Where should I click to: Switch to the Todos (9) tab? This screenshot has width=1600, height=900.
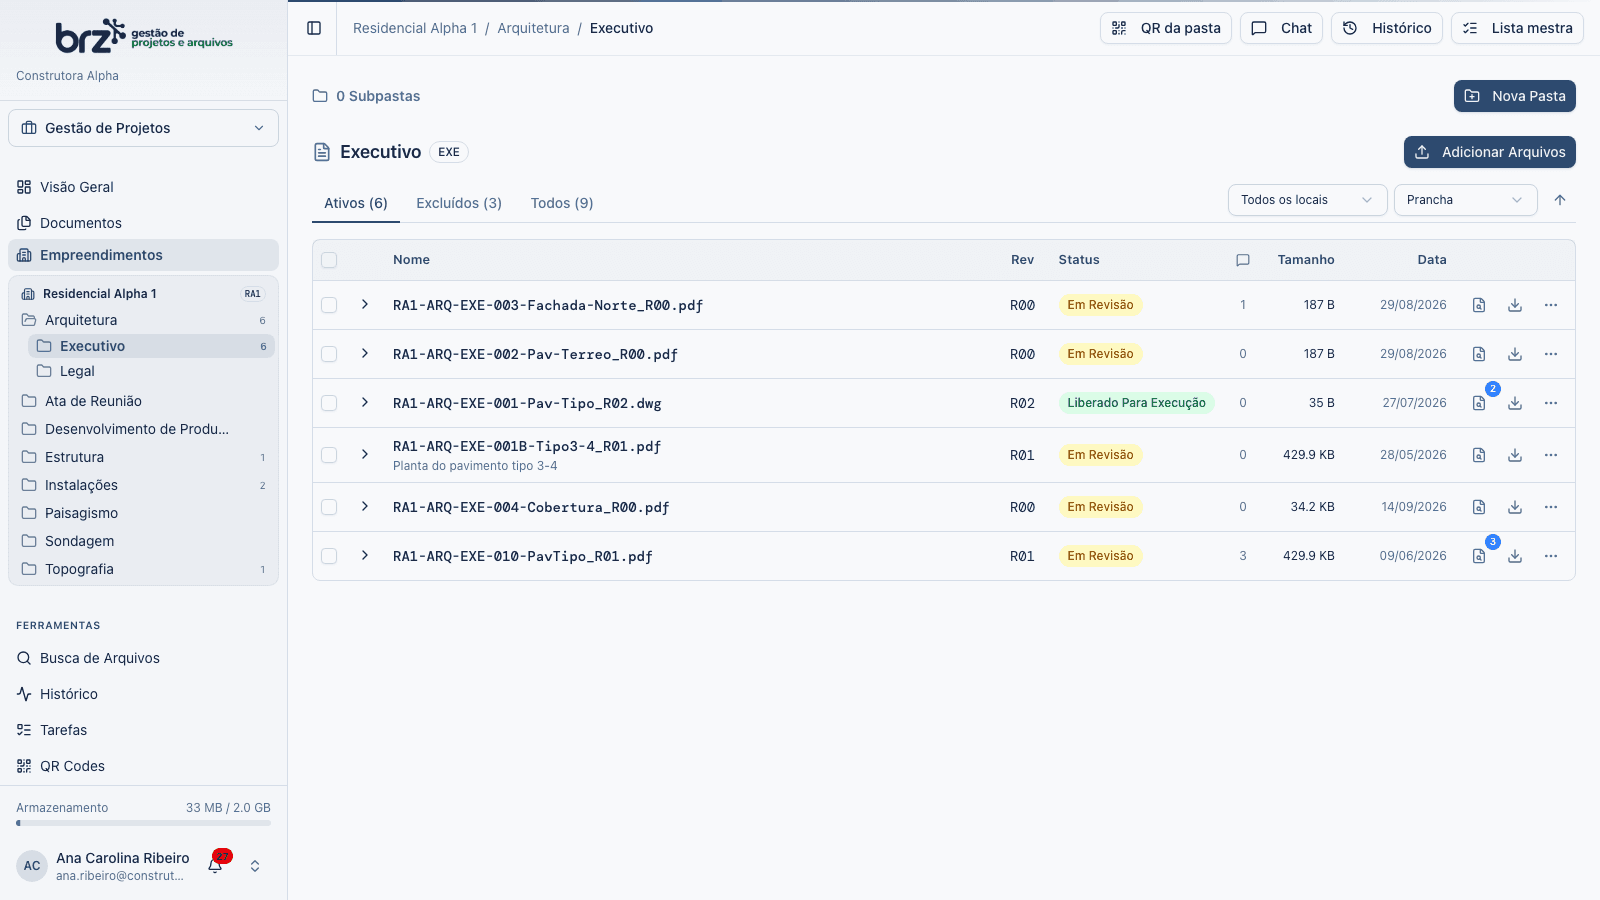(x=562, y=203)
